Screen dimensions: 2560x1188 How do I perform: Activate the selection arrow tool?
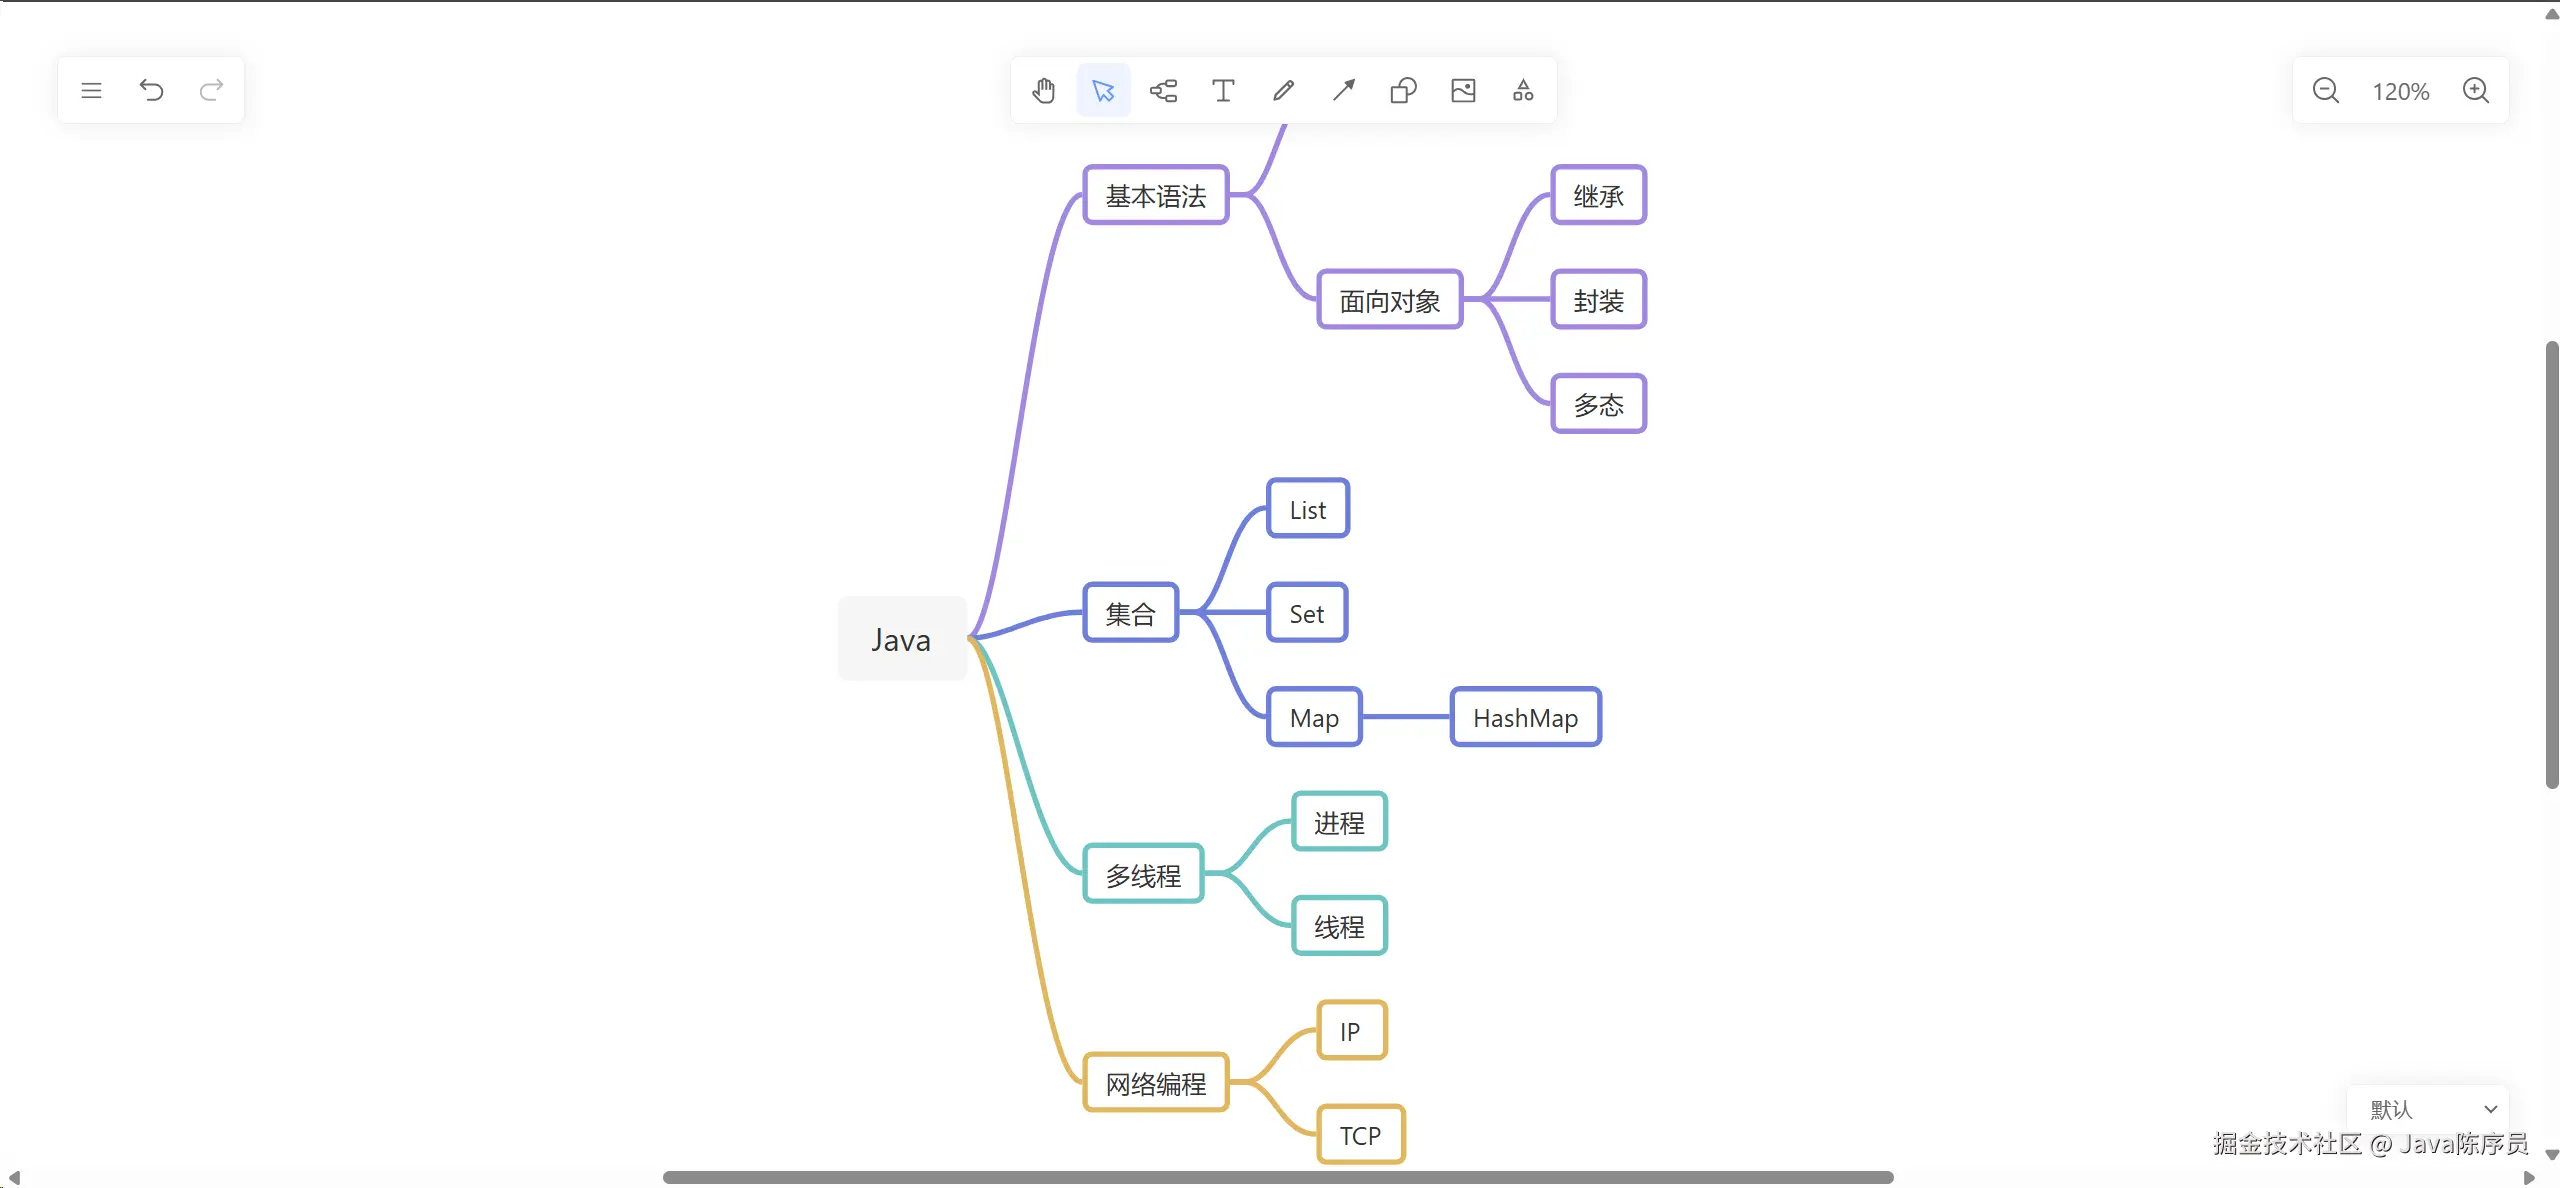click(1103, 91)
